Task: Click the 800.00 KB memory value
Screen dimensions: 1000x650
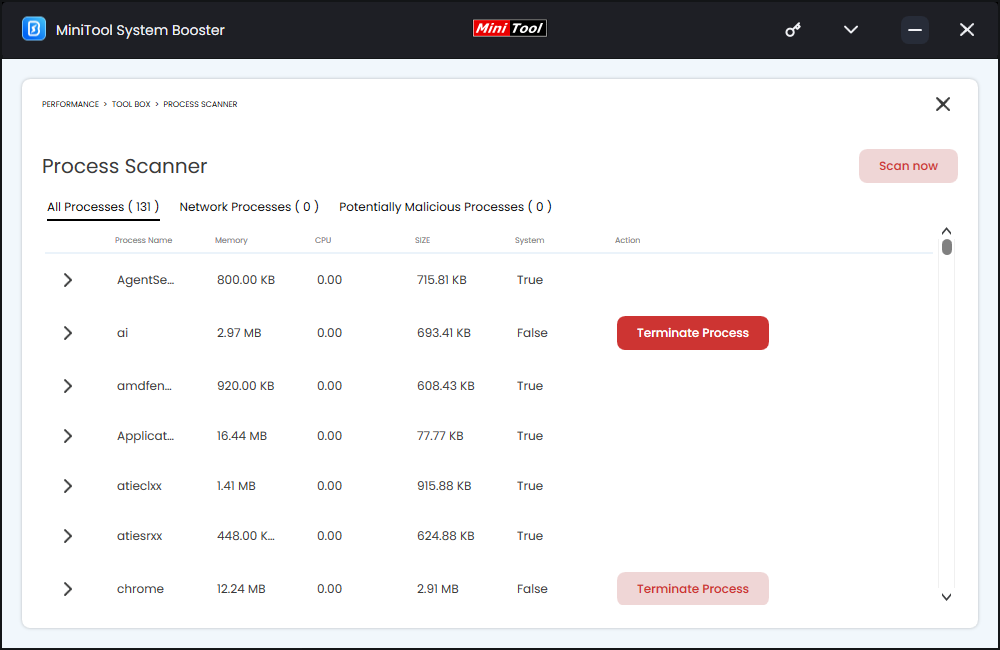Action: click(x=246, y=280)
